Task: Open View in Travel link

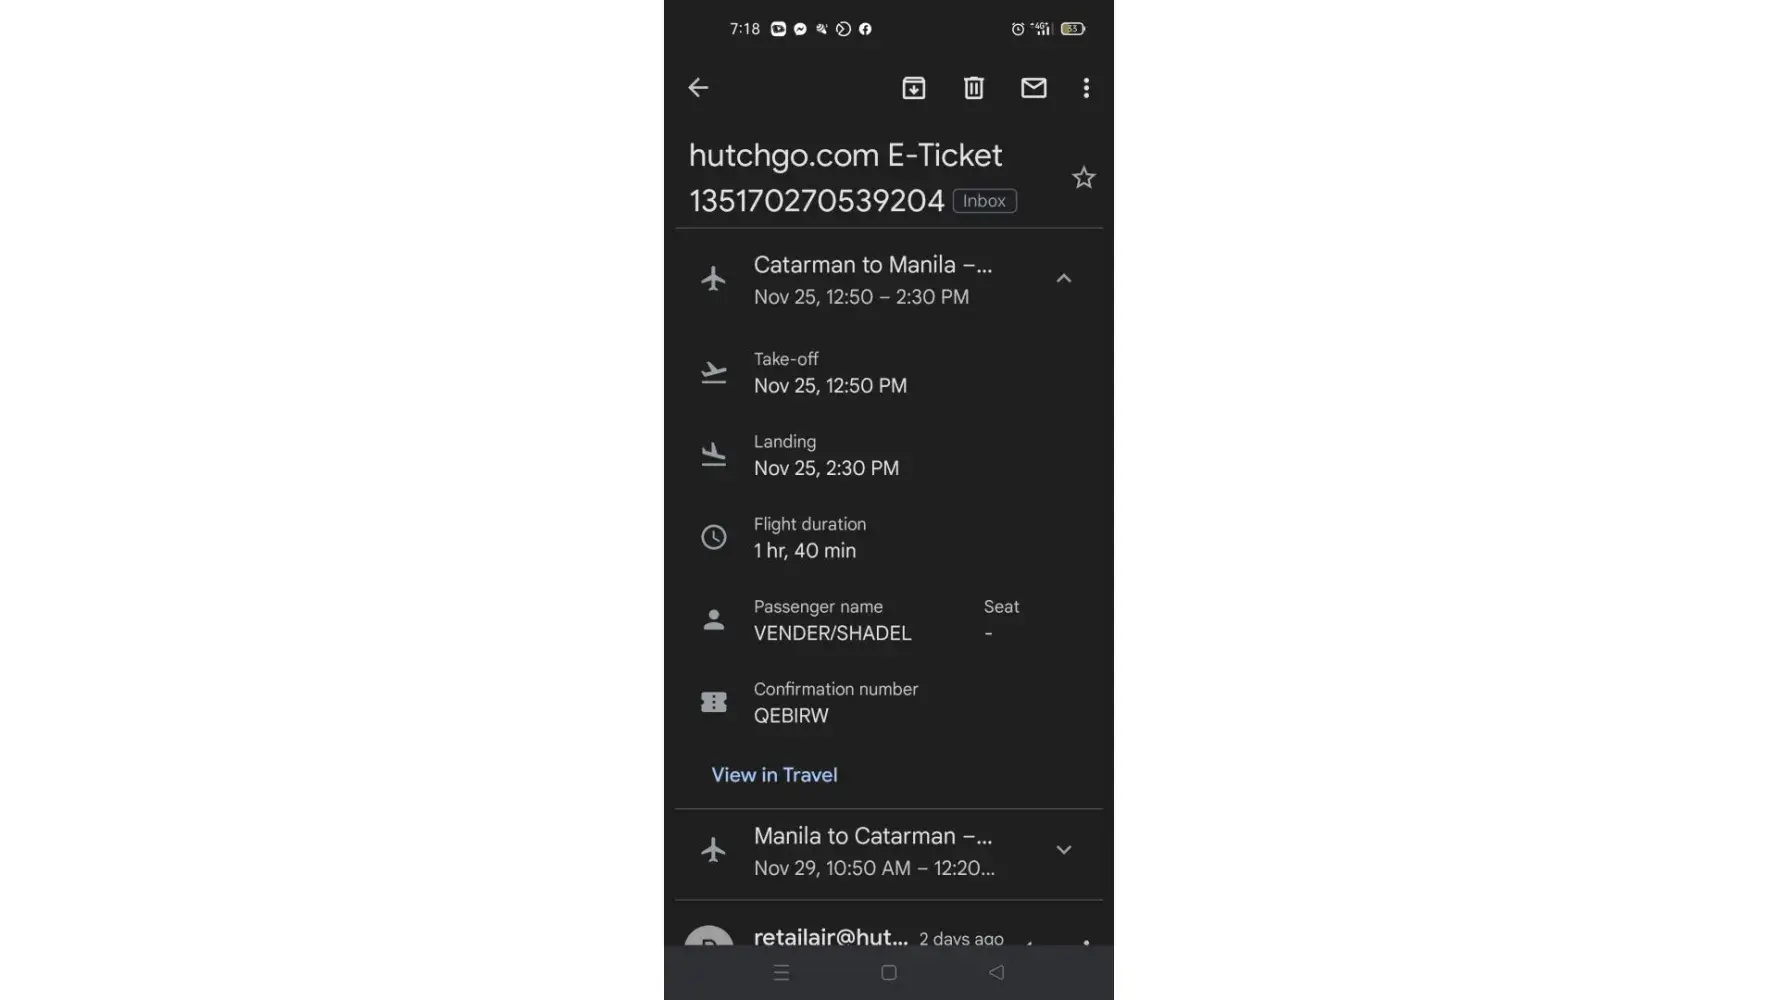Action: tap(774, 775)
